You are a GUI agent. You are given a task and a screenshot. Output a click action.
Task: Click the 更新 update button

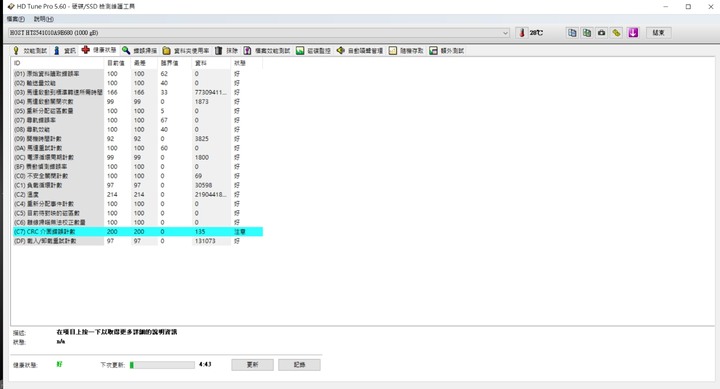253,365
